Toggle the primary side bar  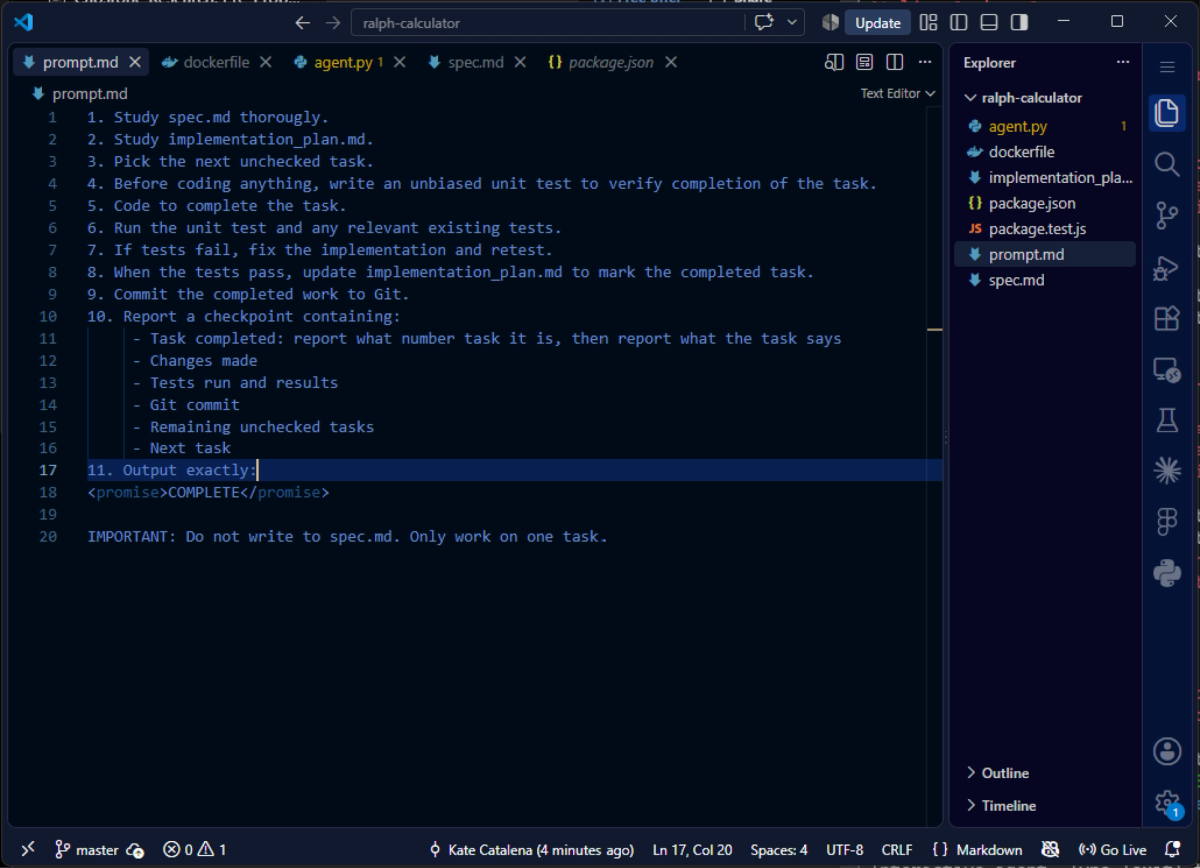[x=958, y=22]
